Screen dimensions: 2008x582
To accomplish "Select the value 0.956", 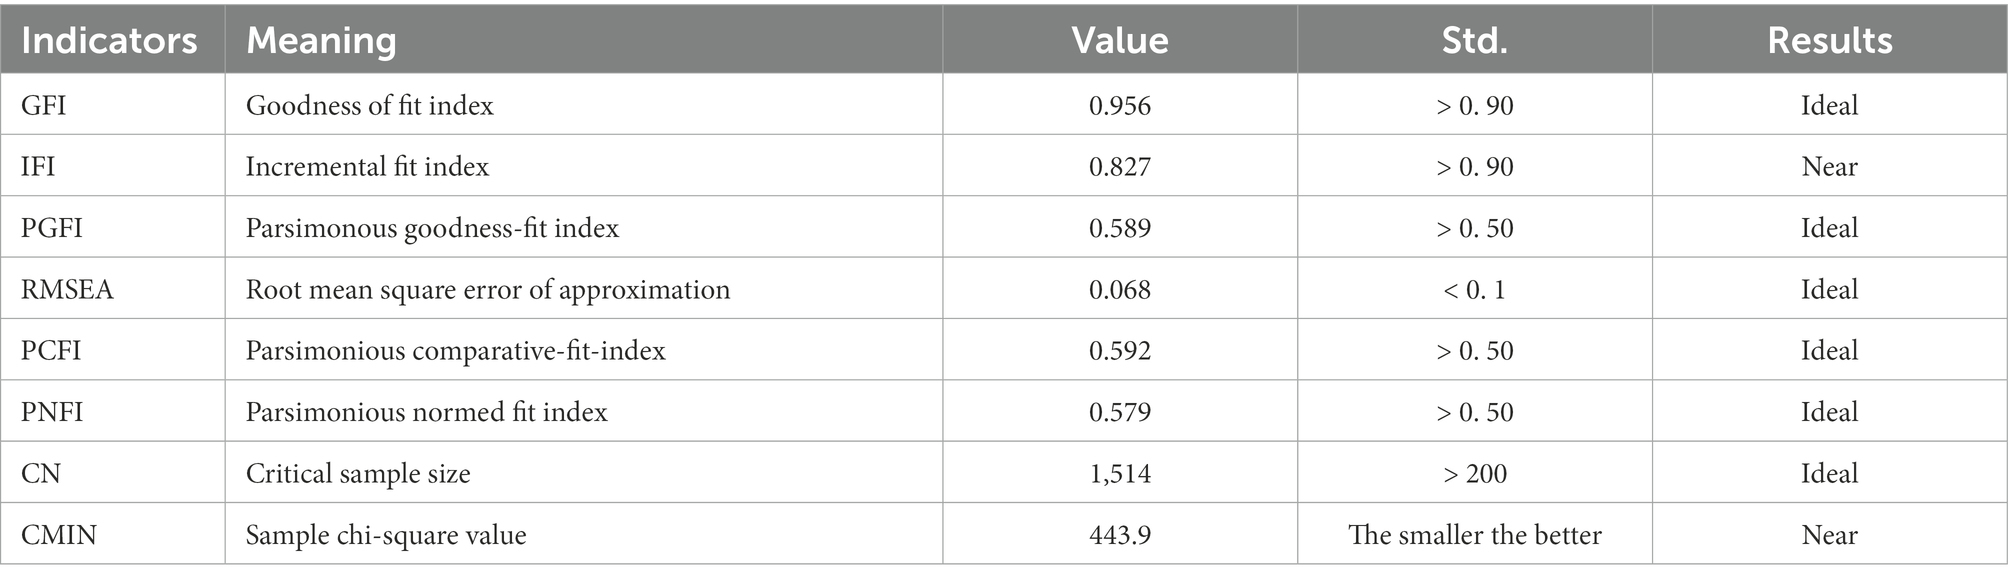I will pos(1120,106).
